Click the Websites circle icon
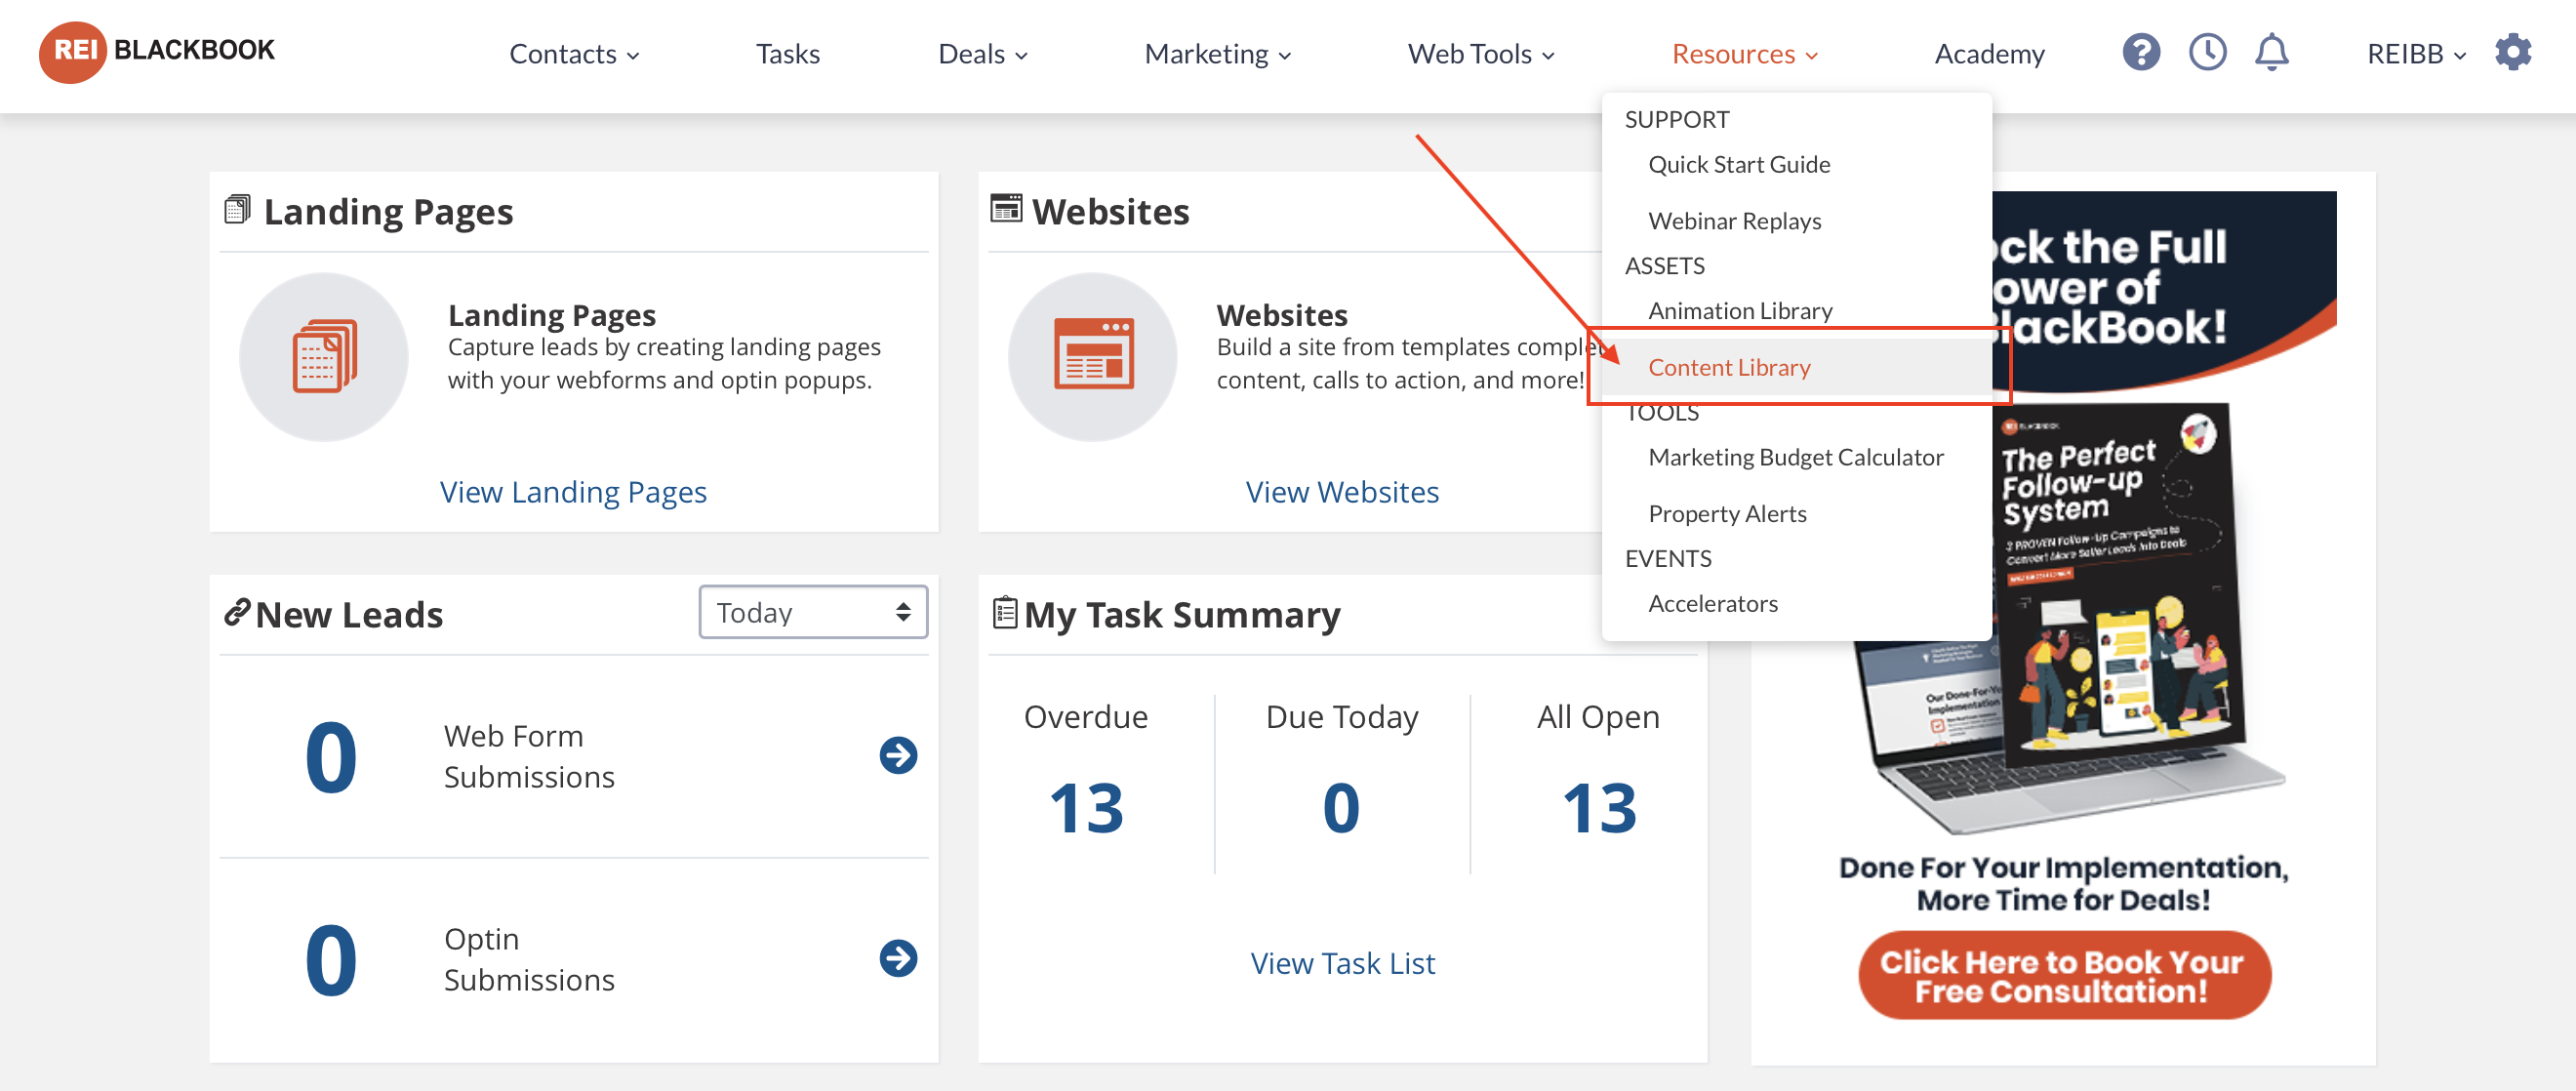Image resolution: width=2576 pixels, height=1091 pixels. point(1092,357)
